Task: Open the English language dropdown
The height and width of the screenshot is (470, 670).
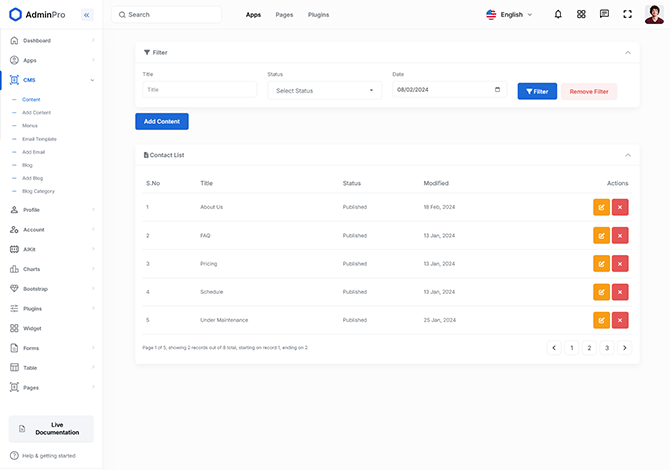Action: (509, 15)
